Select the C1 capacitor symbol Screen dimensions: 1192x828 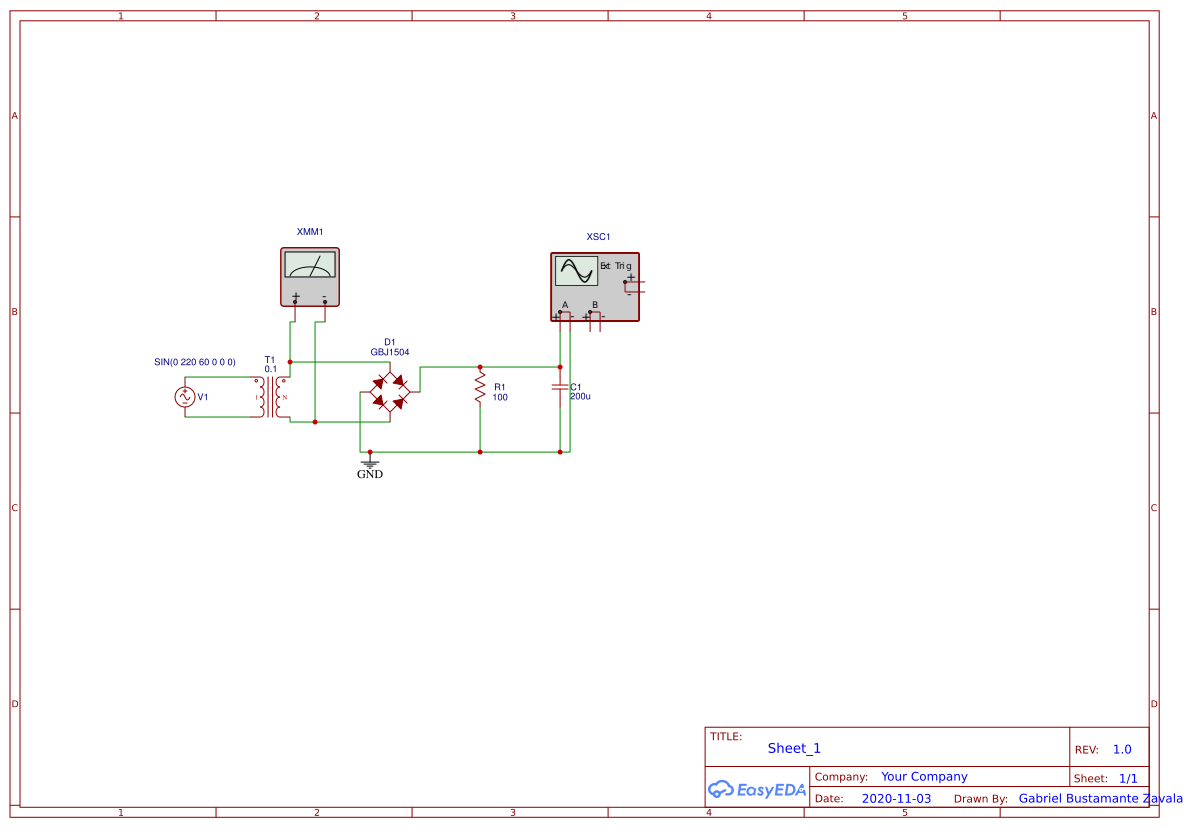click(x=560, y=387)
